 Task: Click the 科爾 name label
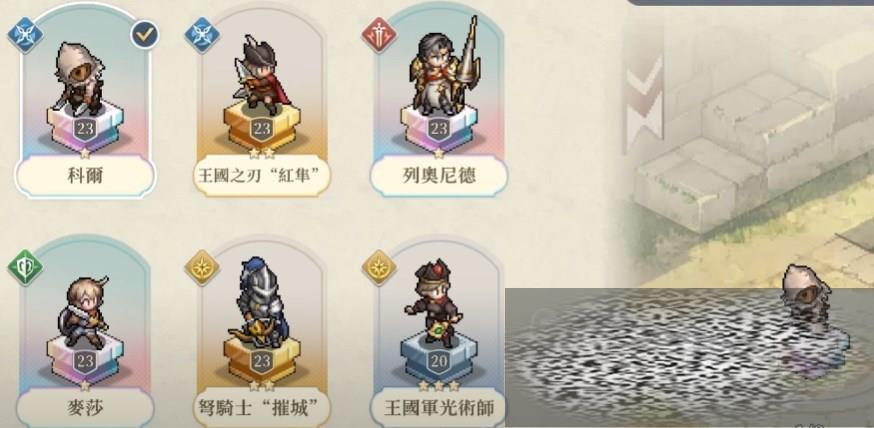(85, 177)
